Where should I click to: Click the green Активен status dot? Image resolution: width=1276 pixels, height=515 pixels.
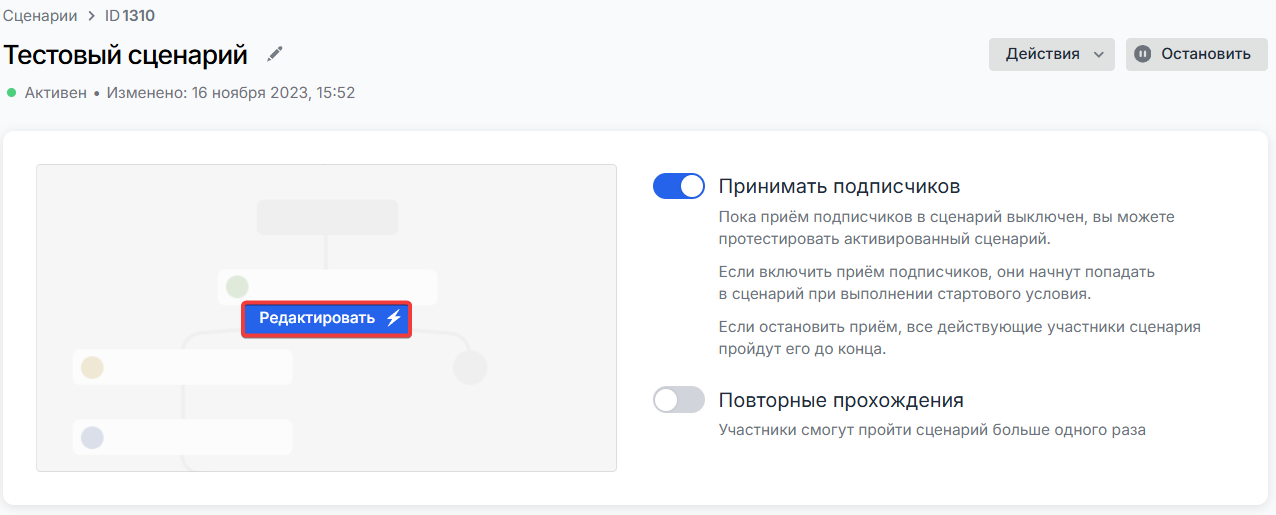[12, 93]
